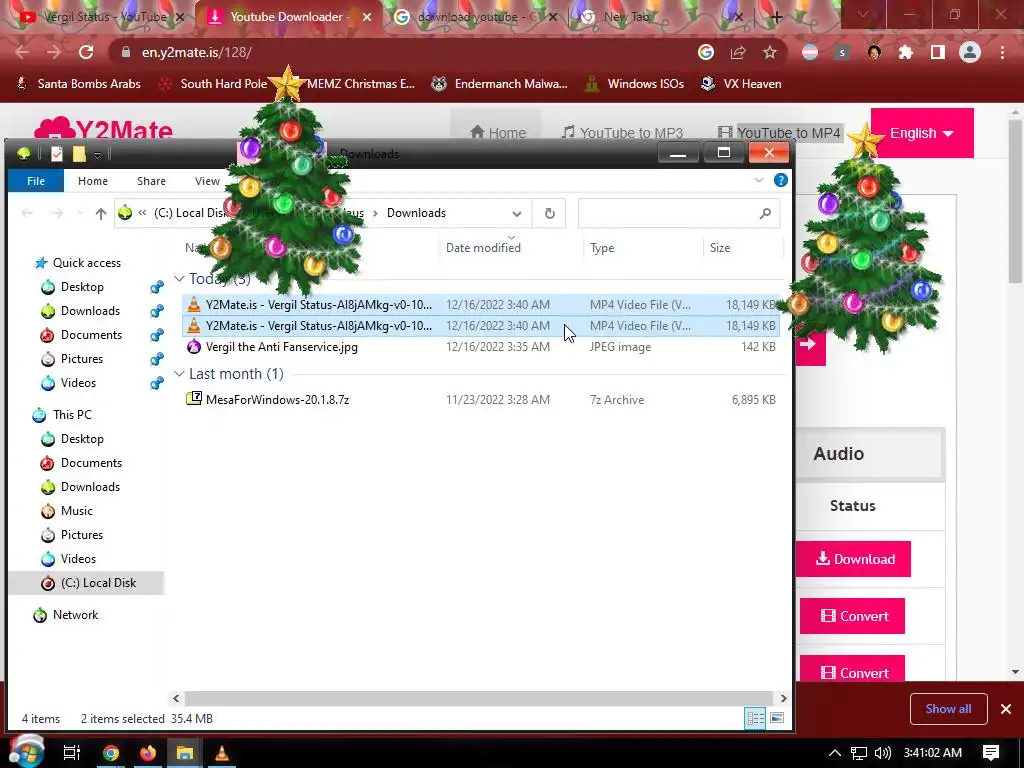This screenshot has width=1024, height=768.
Task: Open English language dropdown
Action: (x=921, y=133)
